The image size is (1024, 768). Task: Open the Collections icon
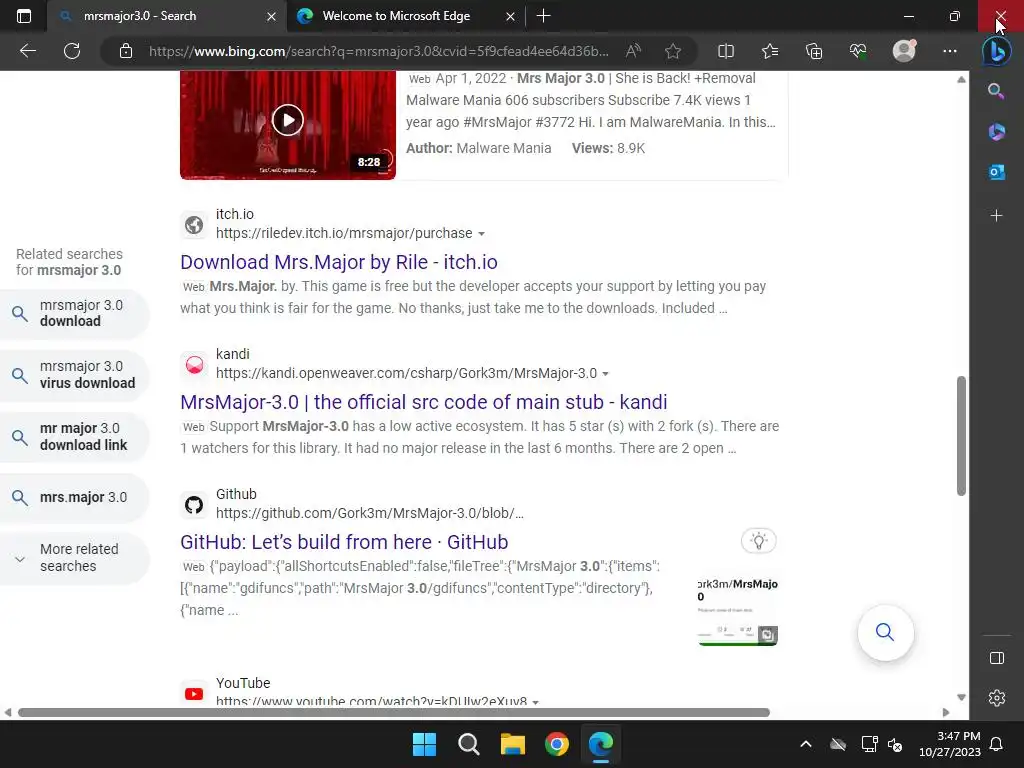(814, 51)
